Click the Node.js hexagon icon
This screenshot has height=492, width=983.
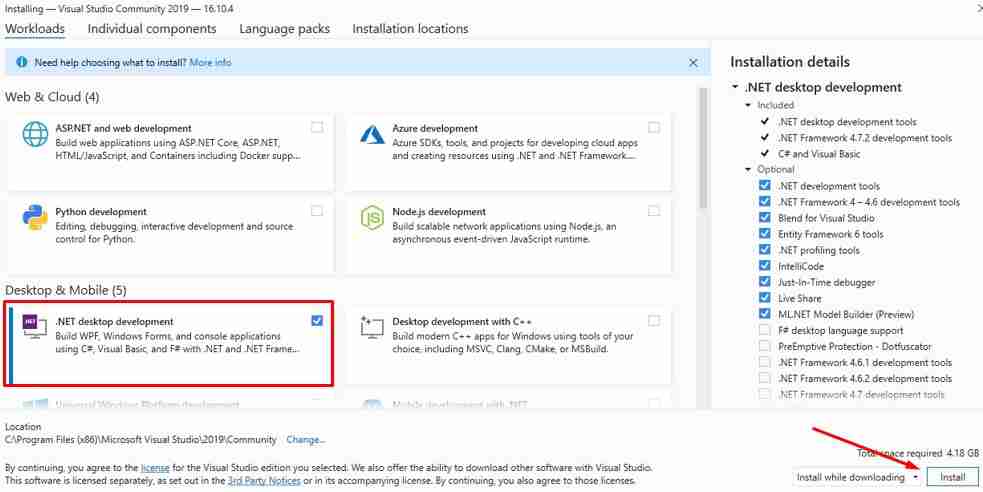pyautogui.click(x=372, y=217)
